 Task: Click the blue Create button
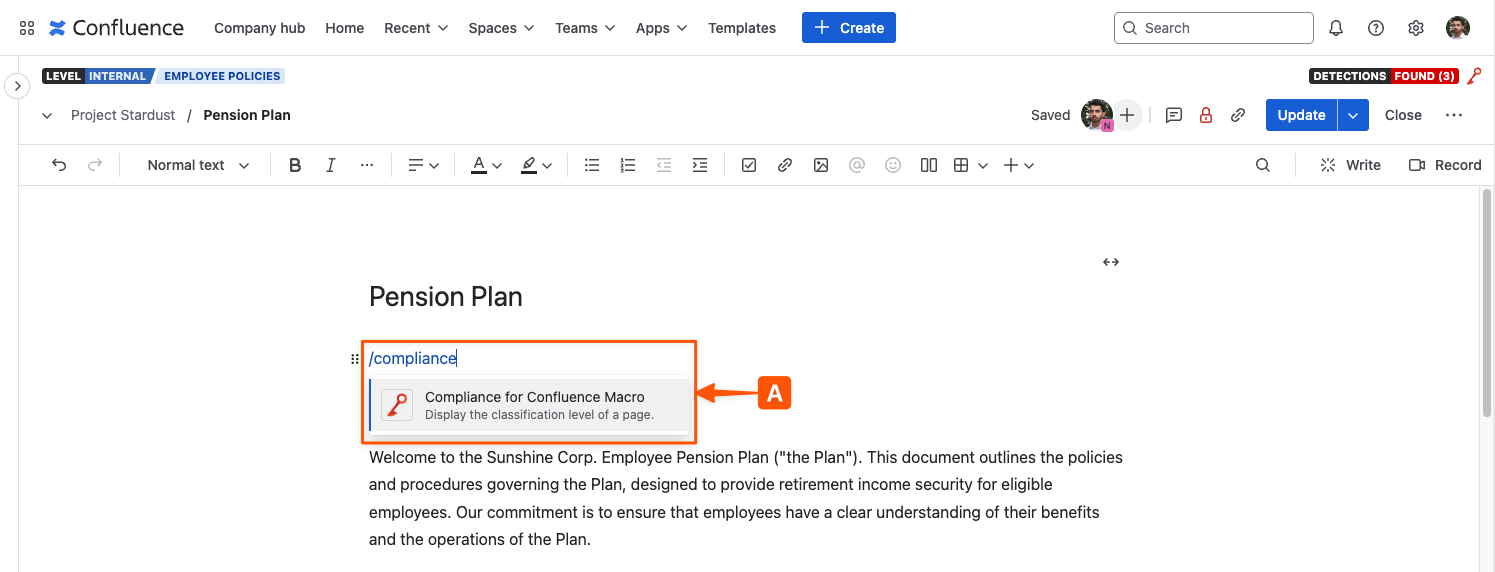[x=848, y=28]
